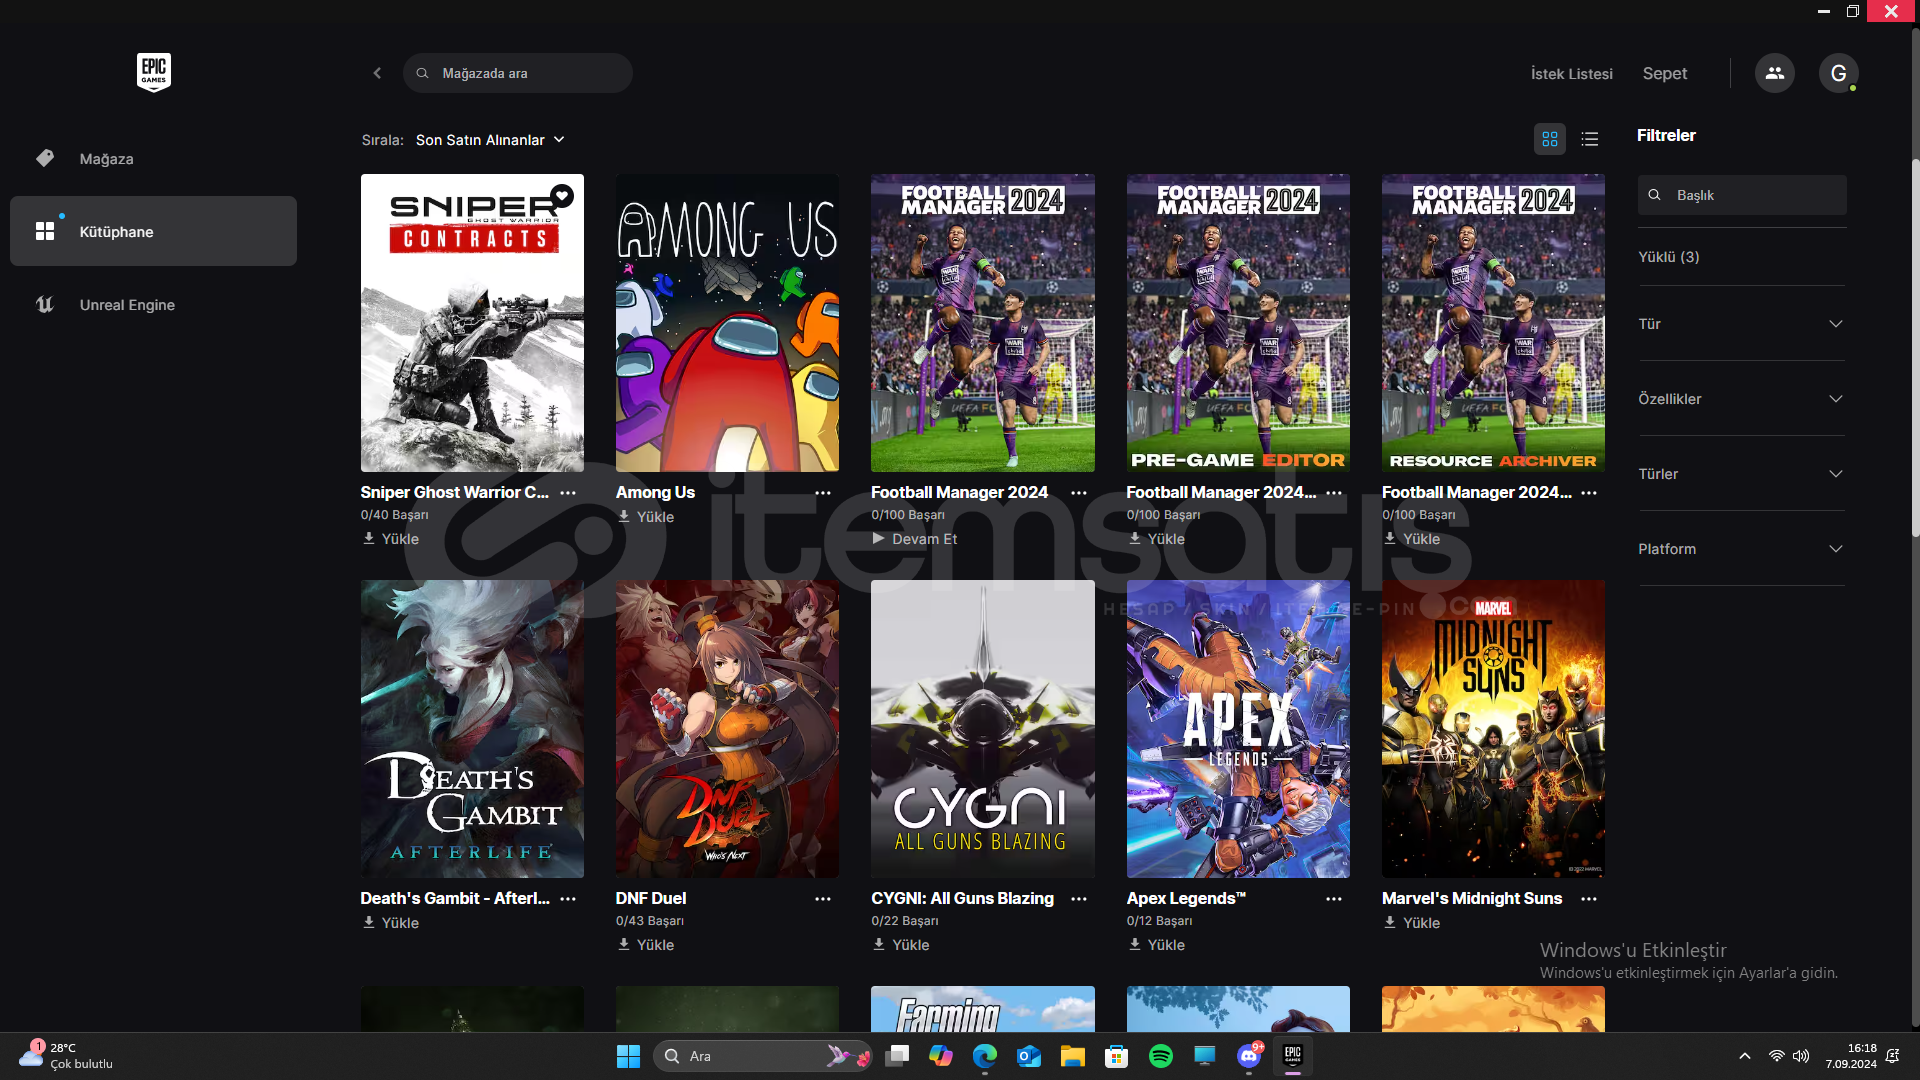Open Death's Gambit three-dot menu

568,899
